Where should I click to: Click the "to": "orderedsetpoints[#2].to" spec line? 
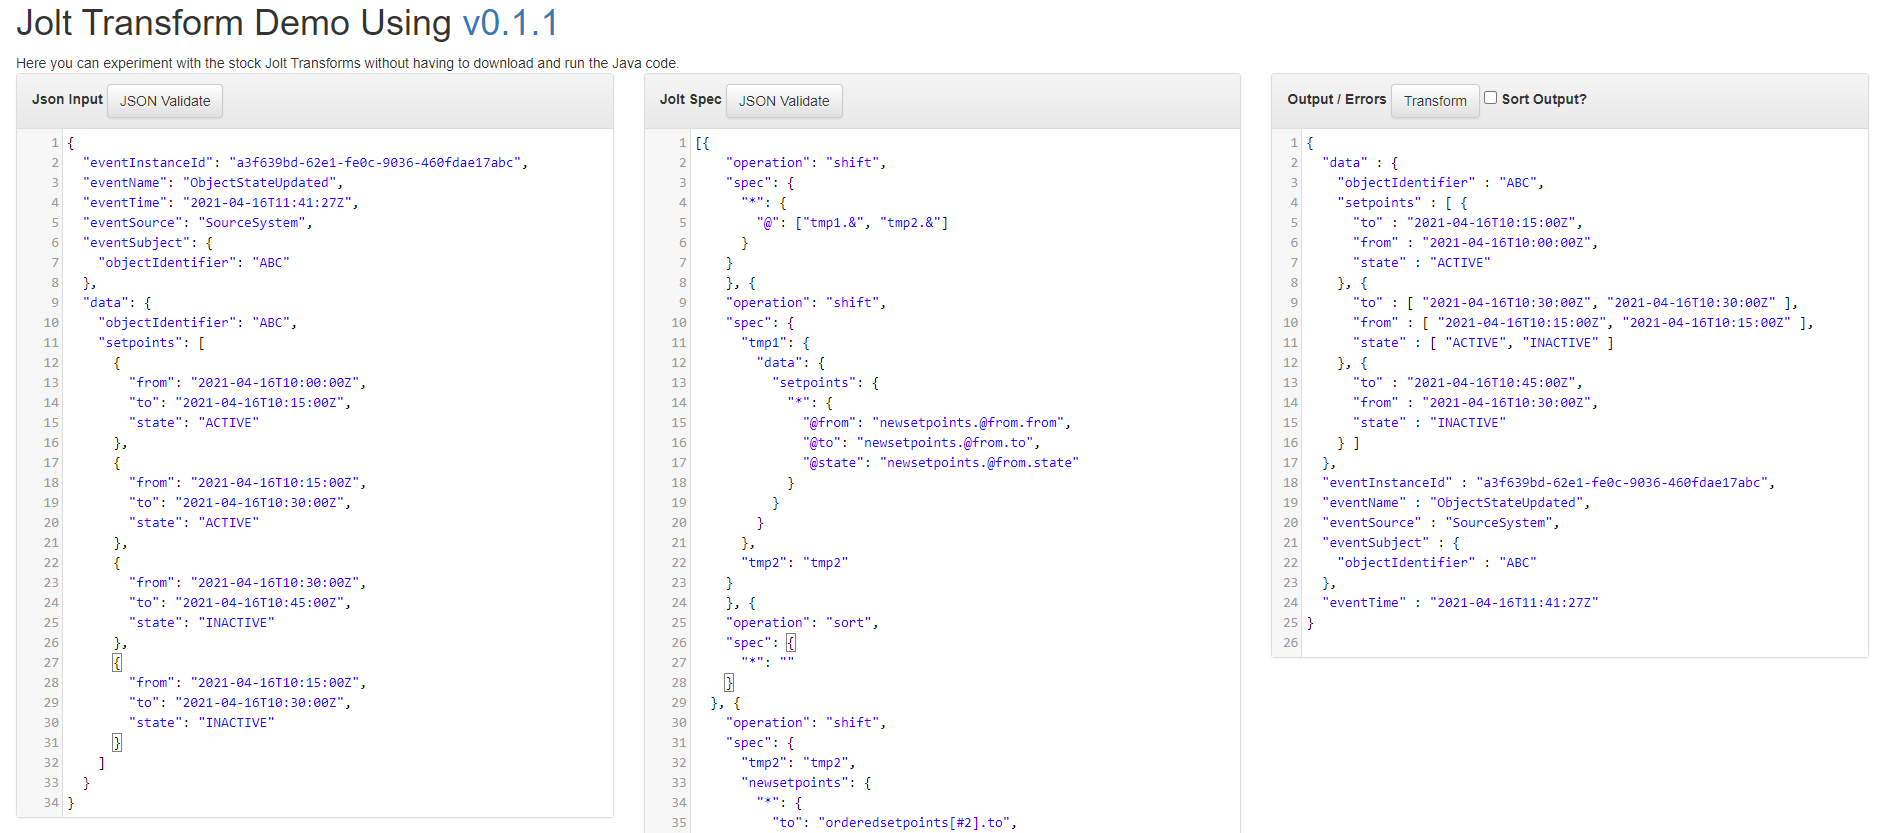tap(894, 822)
